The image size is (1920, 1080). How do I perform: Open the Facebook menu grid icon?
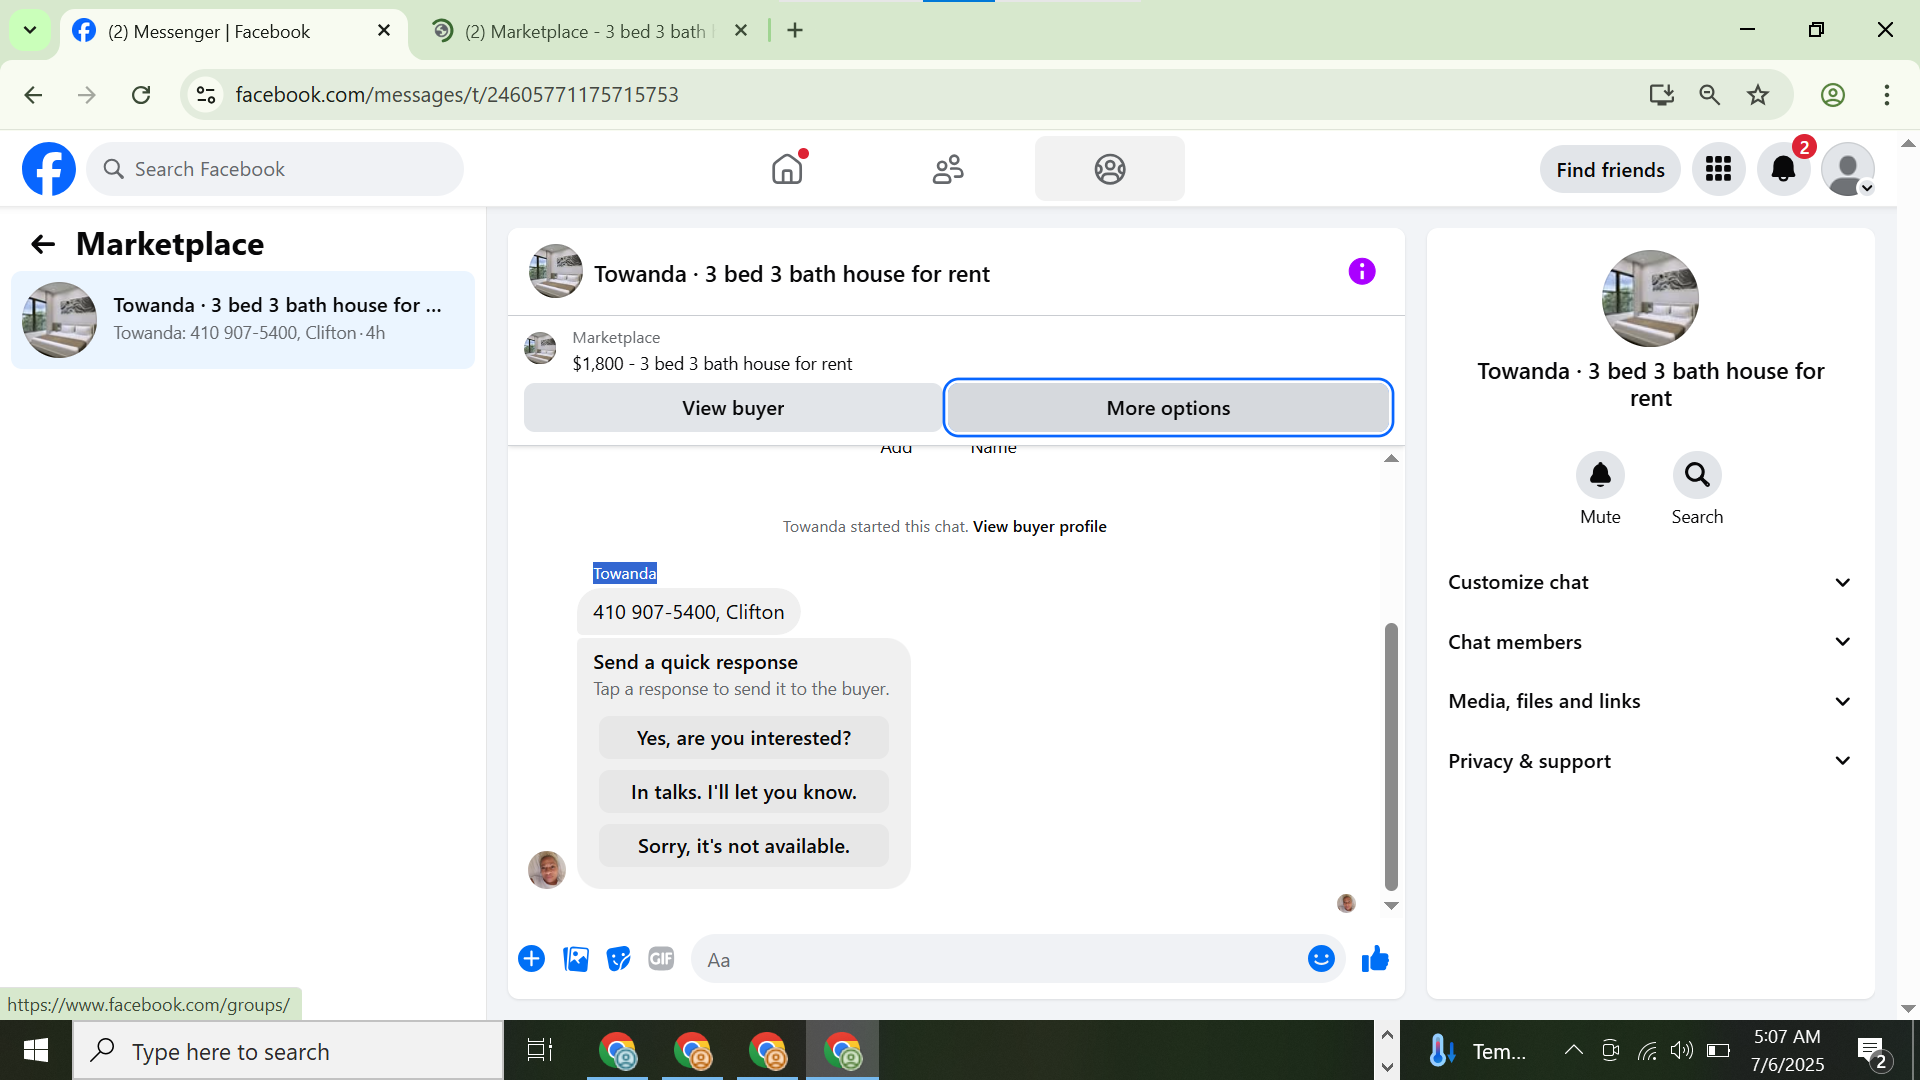1719,169
